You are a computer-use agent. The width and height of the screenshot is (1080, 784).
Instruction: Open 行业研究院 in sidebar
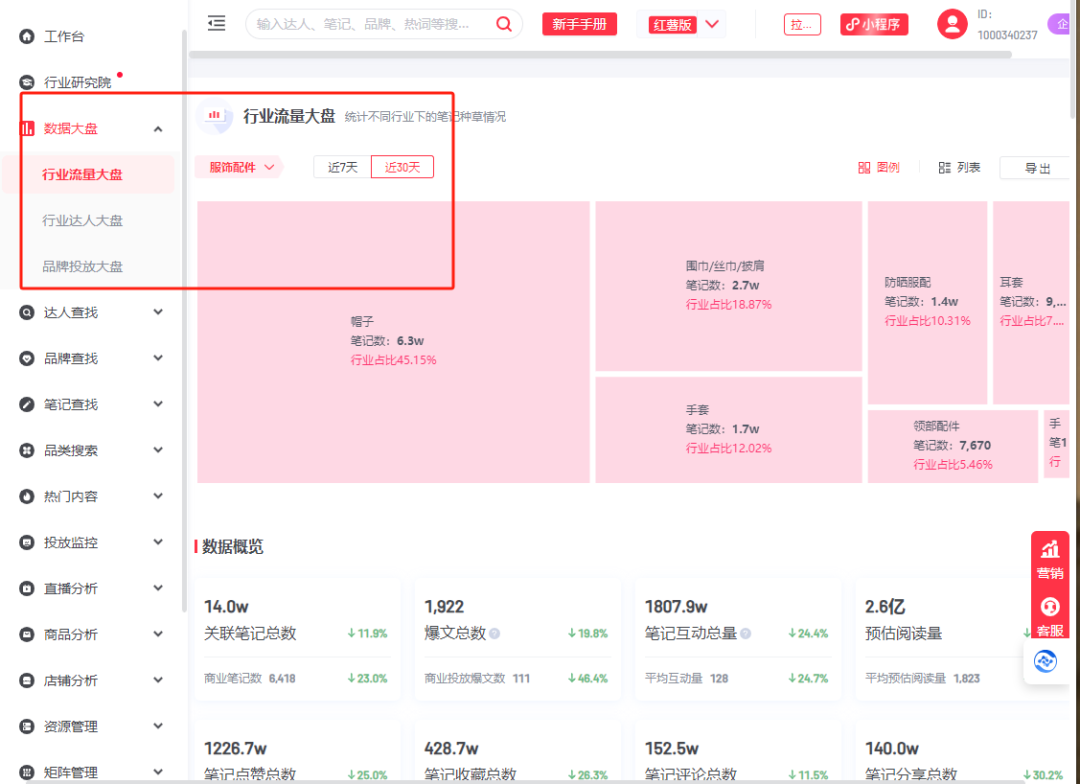[77, 83]
